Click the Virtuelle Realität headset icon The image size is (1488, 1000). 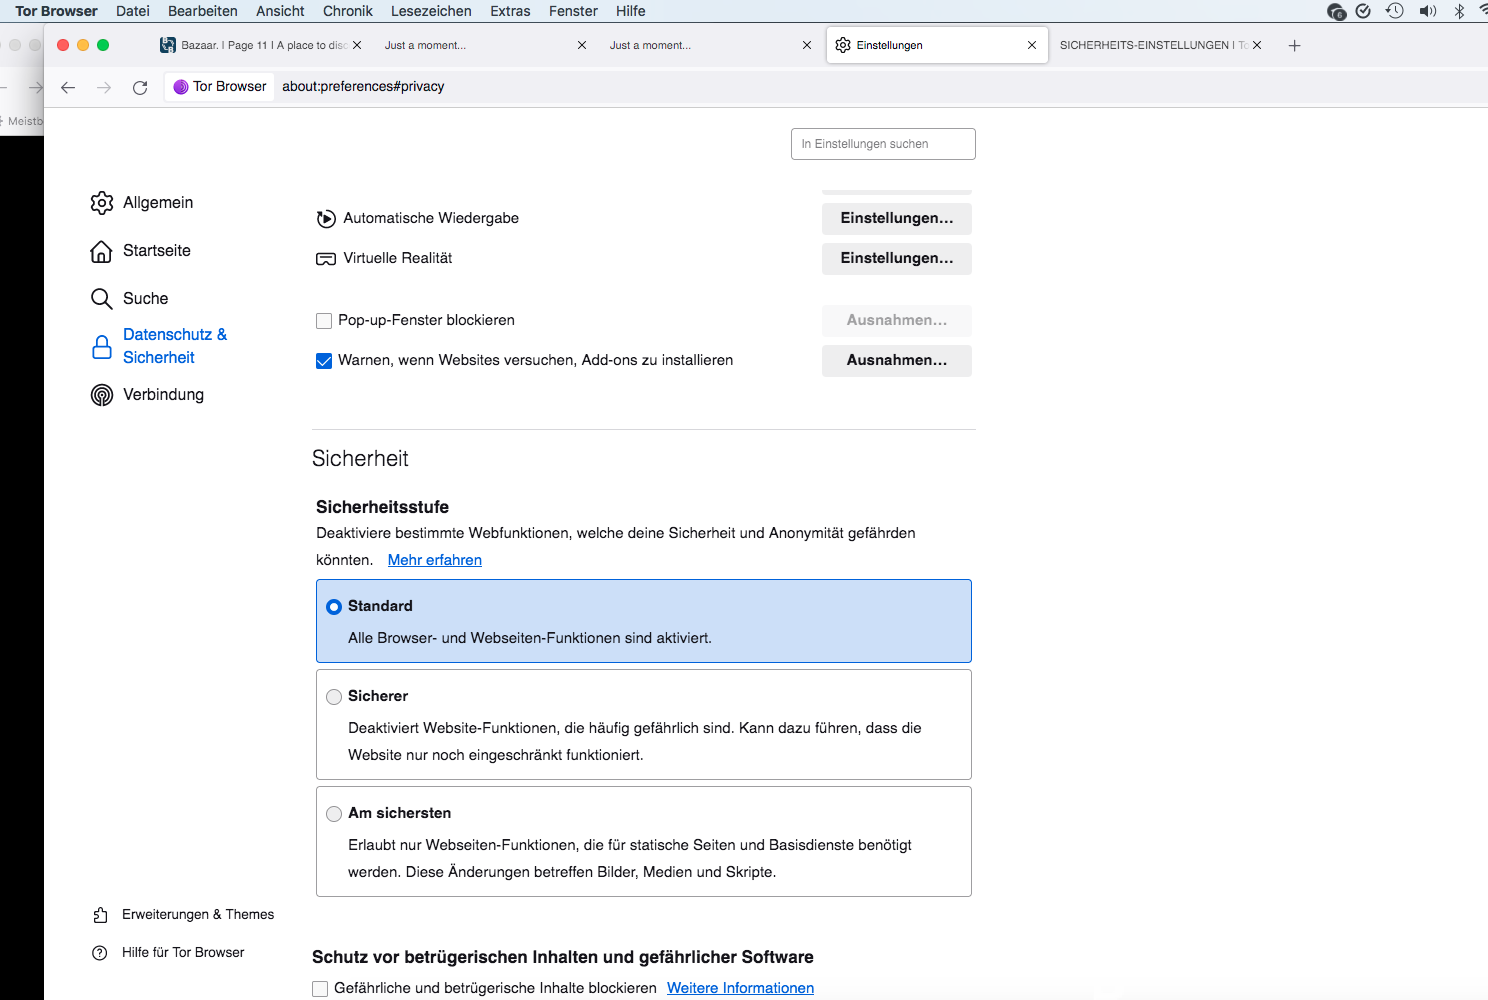326,259
